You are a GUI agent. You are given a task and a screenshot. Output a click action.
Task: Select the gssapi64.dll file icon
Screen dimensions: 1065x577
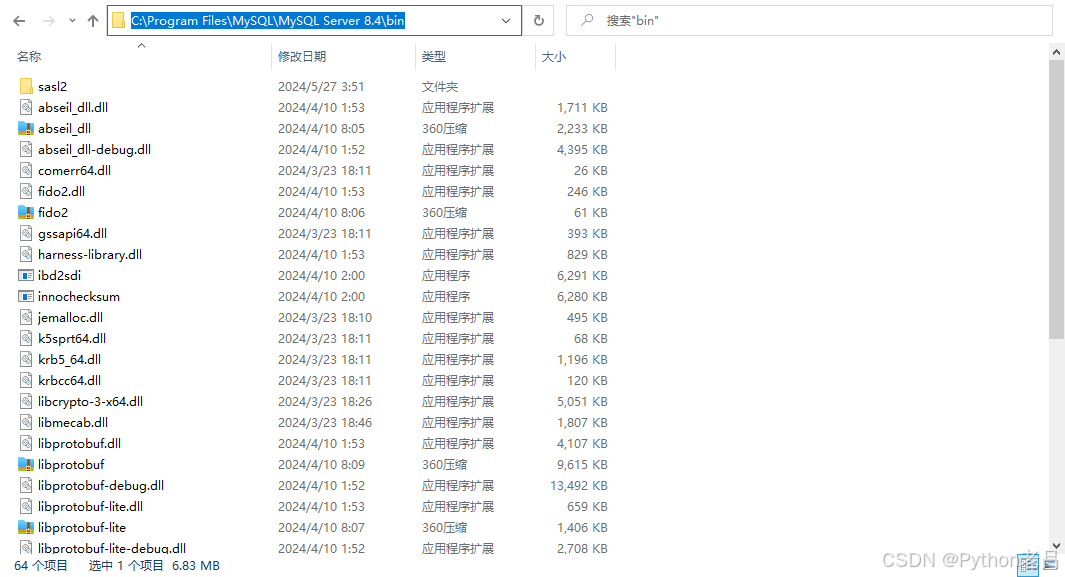[26, 234]
